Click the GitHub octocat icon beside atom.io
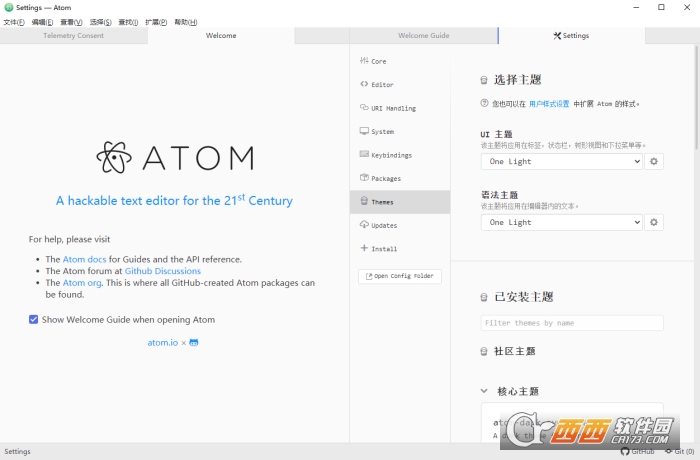 pyautogui.click(x=194, y=343)
